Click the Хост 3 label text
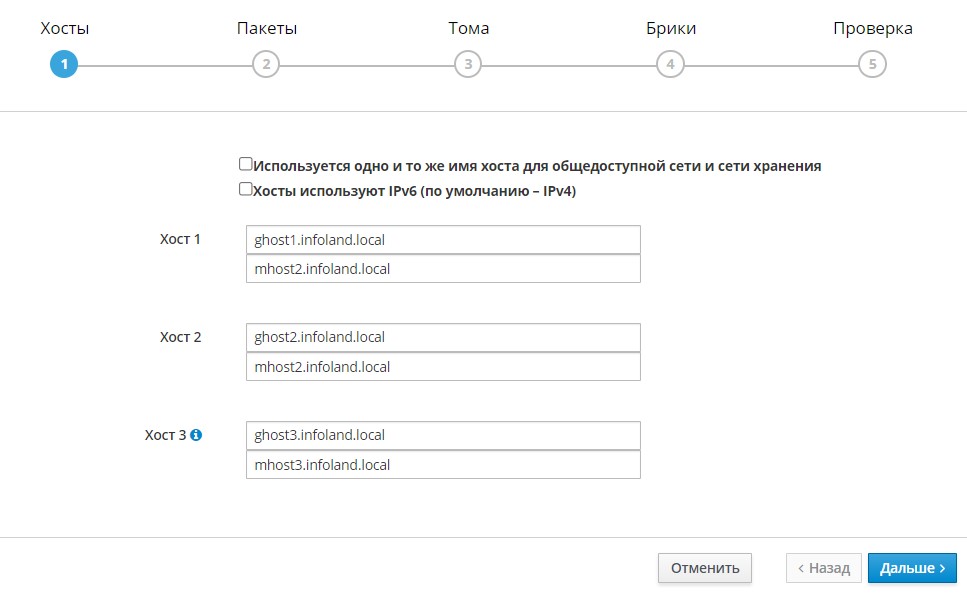This screenshot has width=967, height=609. tap(165, 435)
